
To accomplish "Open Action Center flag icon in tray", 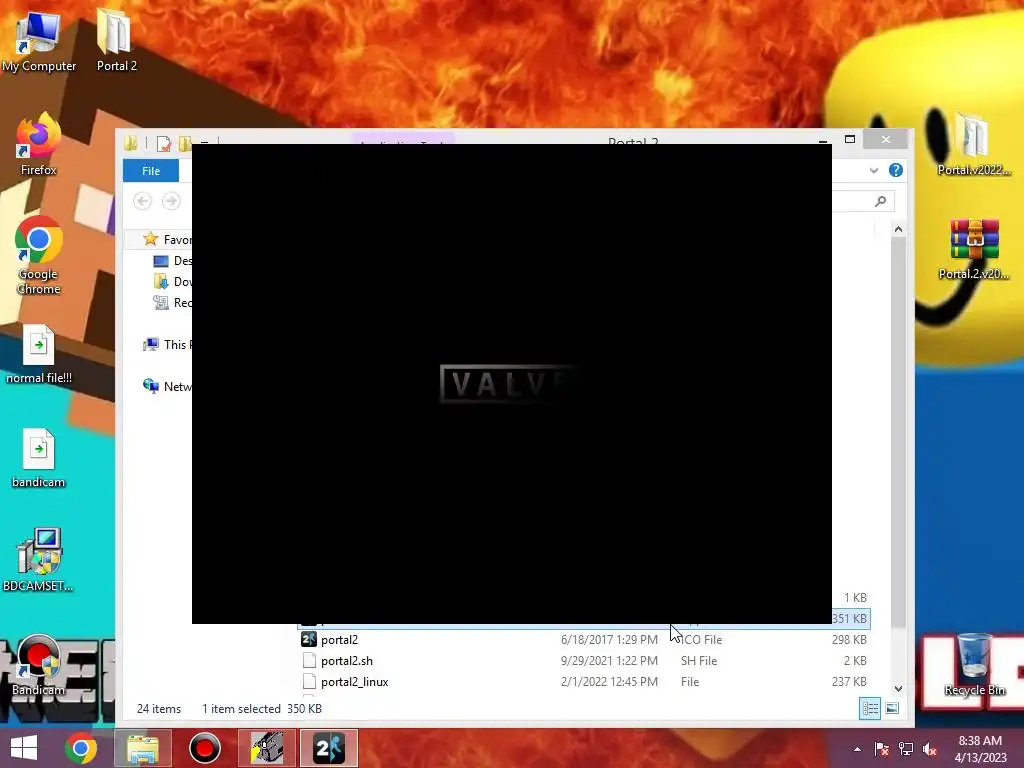I will [881, 749].
